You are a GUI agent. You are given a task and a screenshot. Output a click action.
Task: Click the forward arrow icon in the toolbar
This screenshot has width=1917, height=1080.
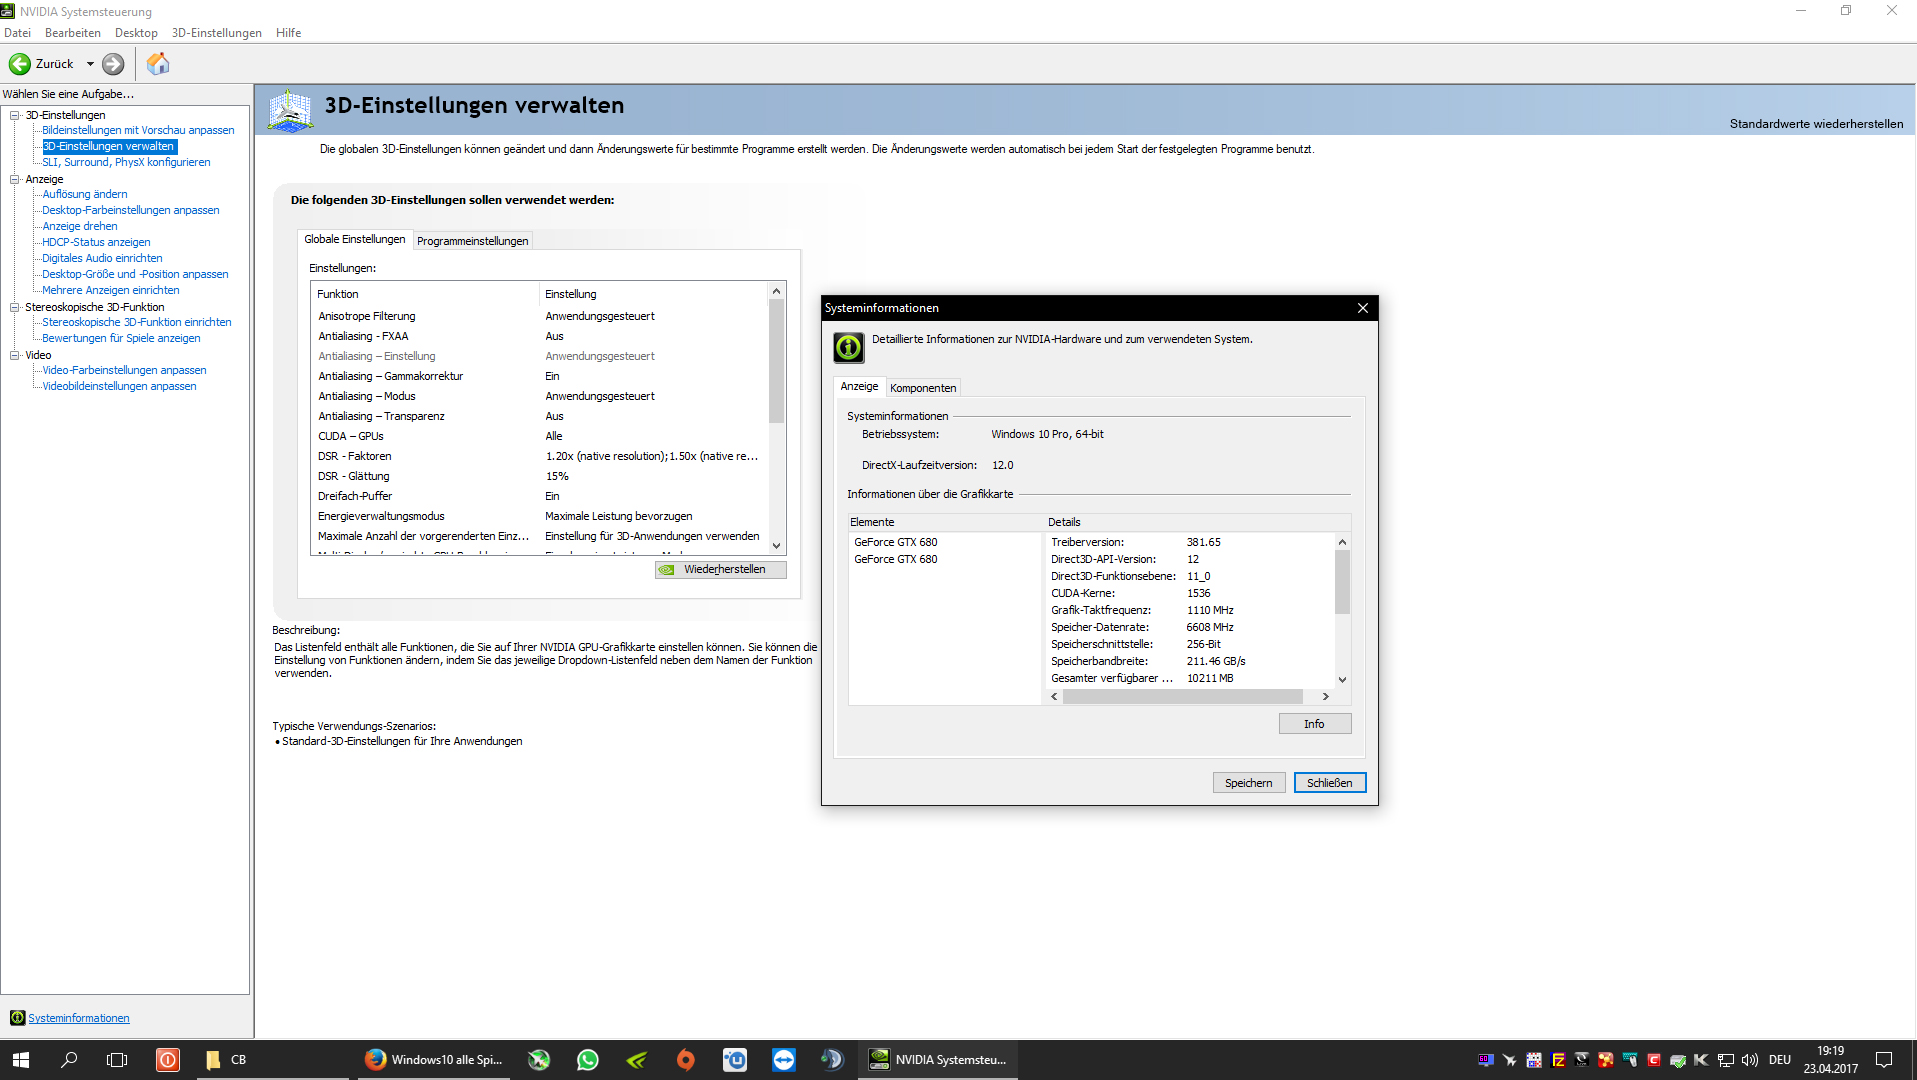pyautogui.click(x=114, y=64)
